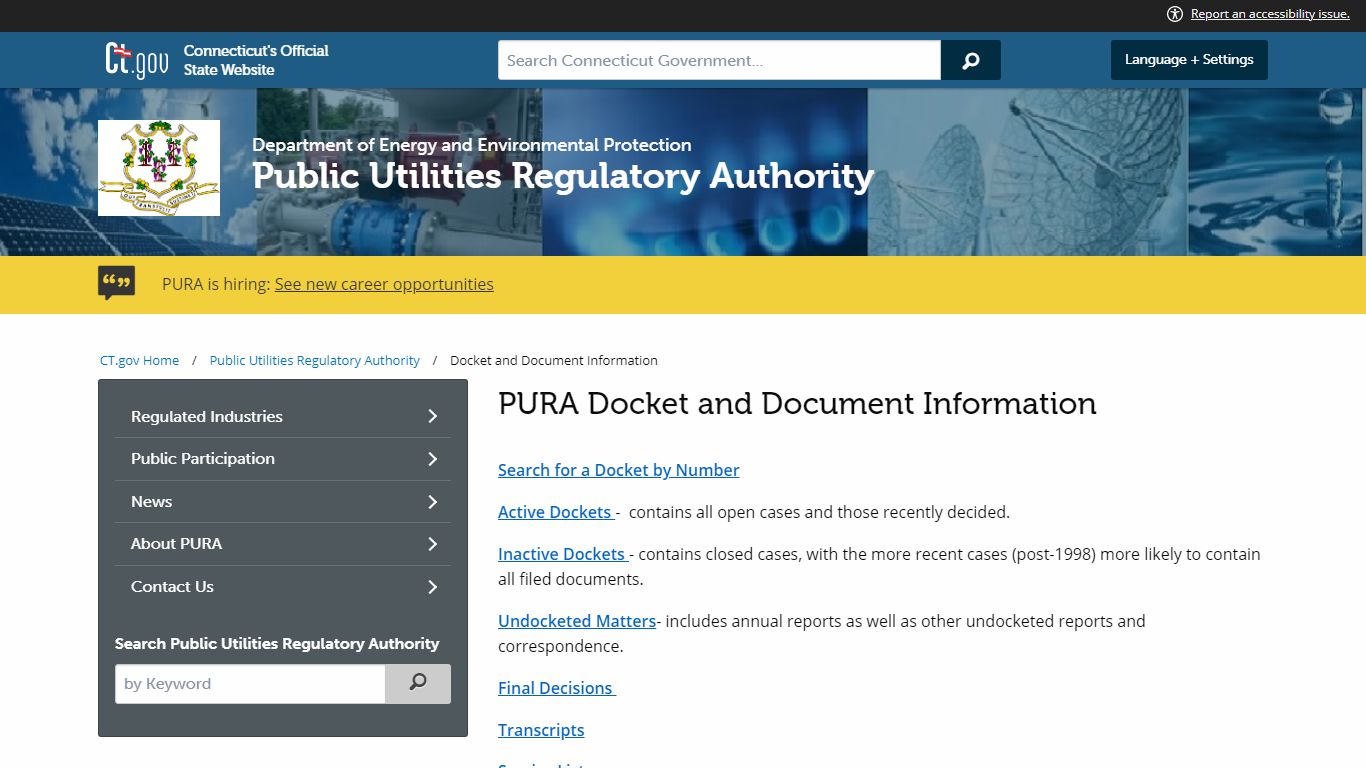Click Public Utilities Regulatory Authority banner title
1366x768 pixels.
[563, 176]
